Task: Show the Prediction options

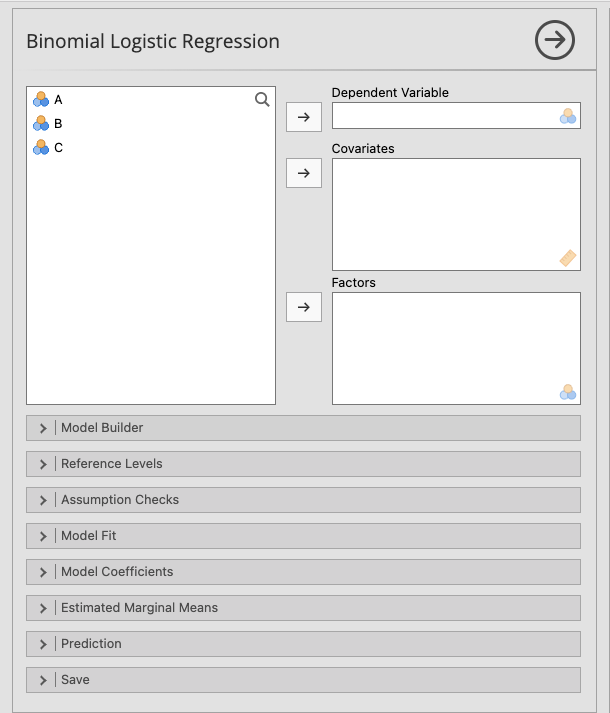Action: [x=303, y=644]
